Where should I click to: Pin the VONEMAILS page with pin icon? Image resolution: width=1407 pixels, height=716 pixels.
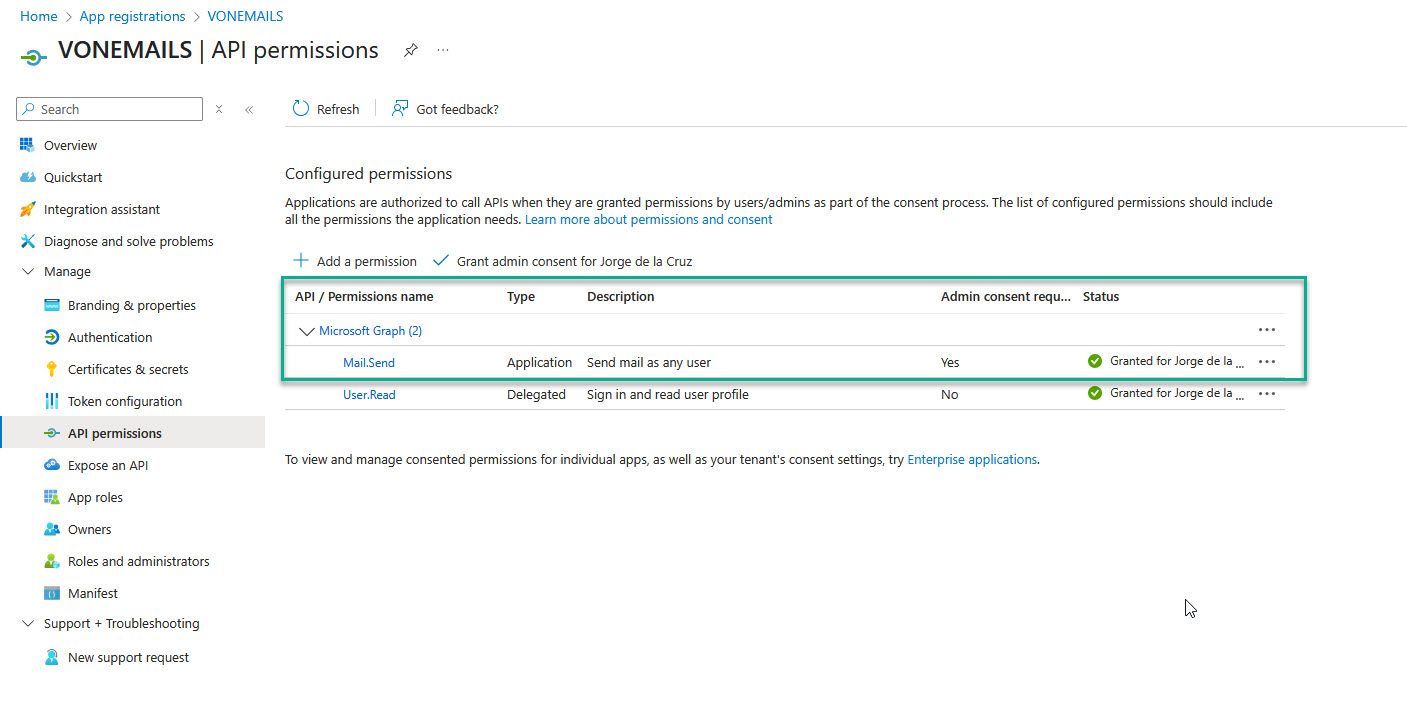411,50
